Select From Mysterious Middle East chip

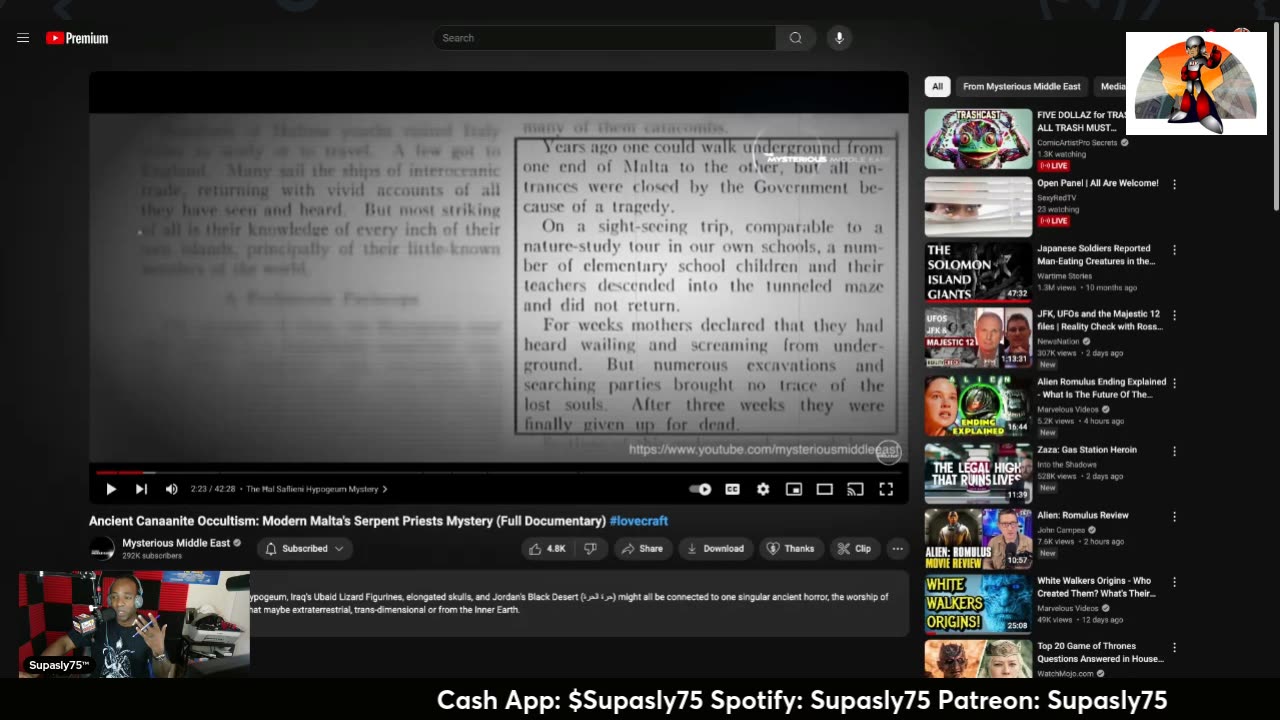(1022, 87)
